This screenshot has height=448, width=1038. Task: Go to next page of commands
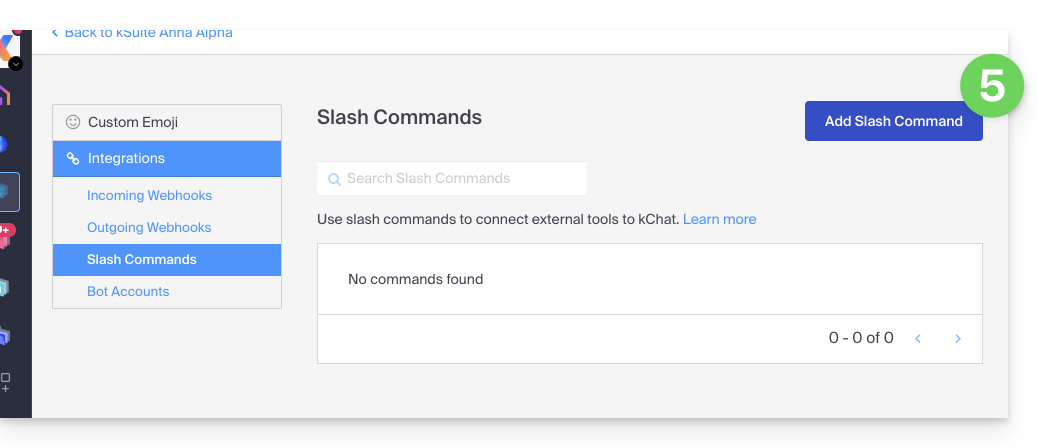pos(957,339)
